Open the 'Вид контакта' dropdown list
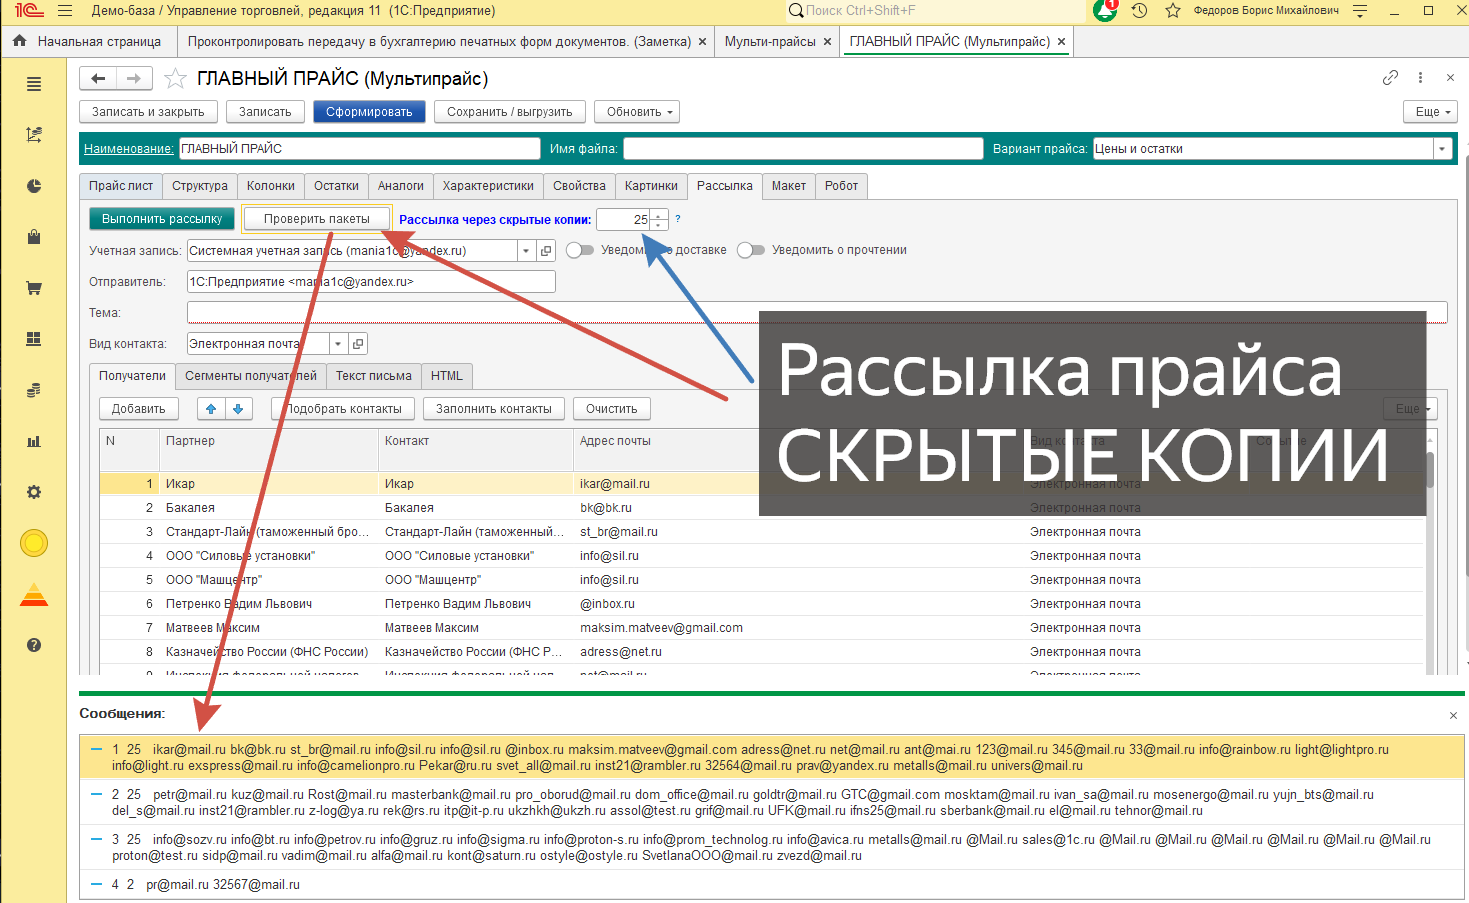The width and height of the screenshot is (1469, 903). click(338, 344)
